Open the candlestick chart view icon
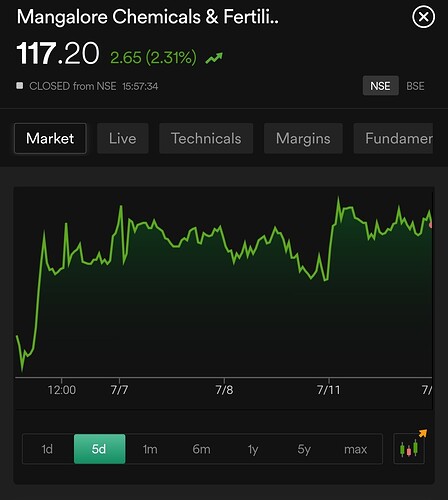This screenshot has width=448, height=500. (x=409, y=449)
